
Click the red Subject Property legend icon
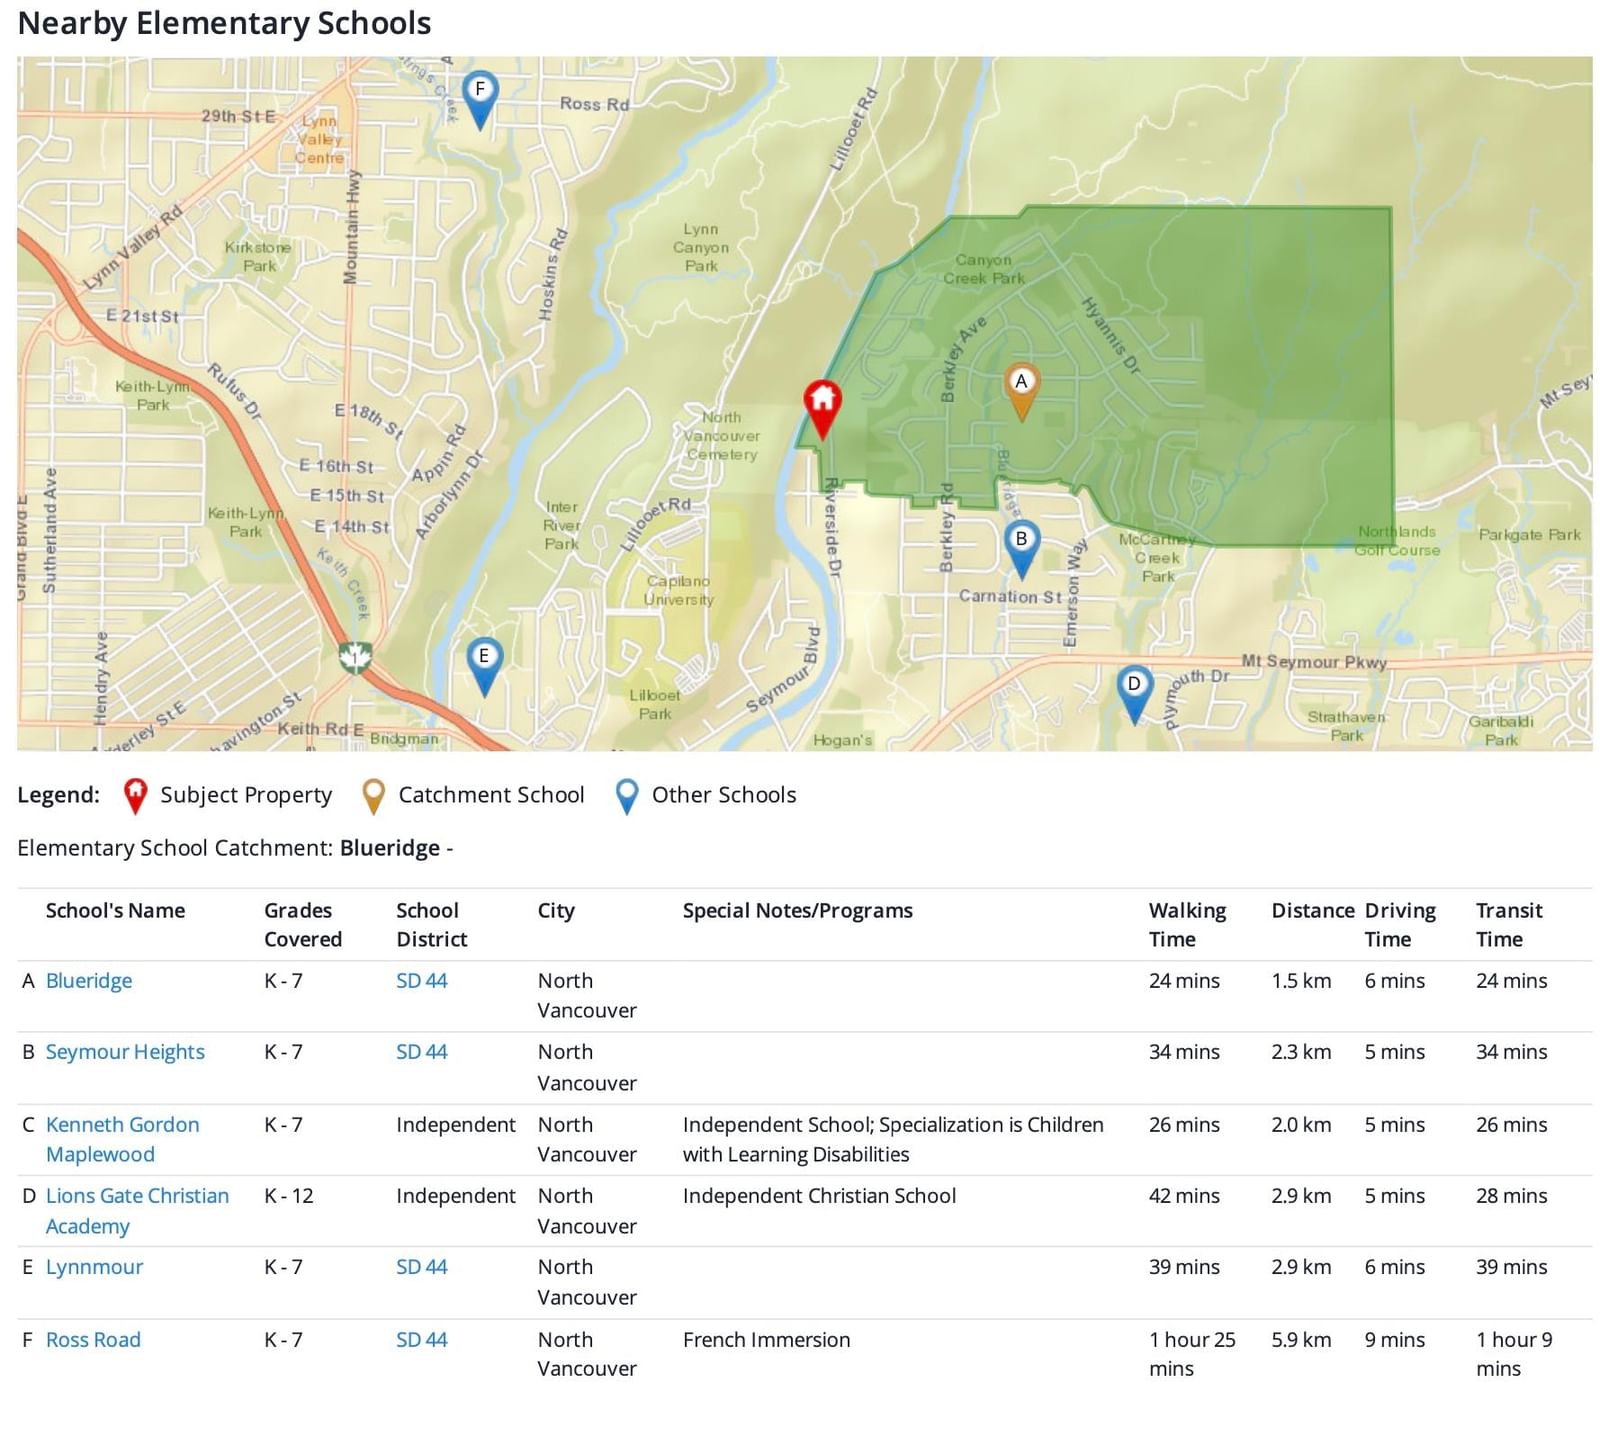click(135, 796)
